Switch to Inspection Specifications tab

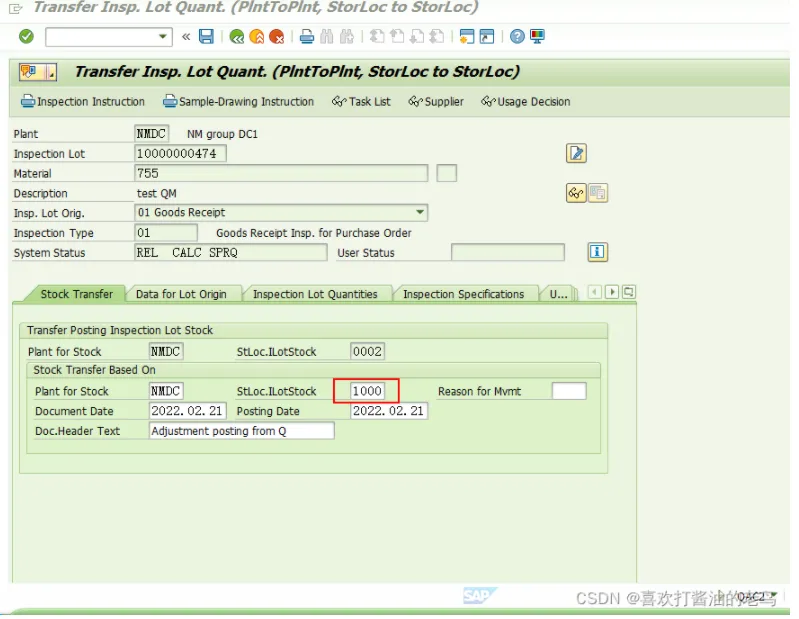pos(464,294)
